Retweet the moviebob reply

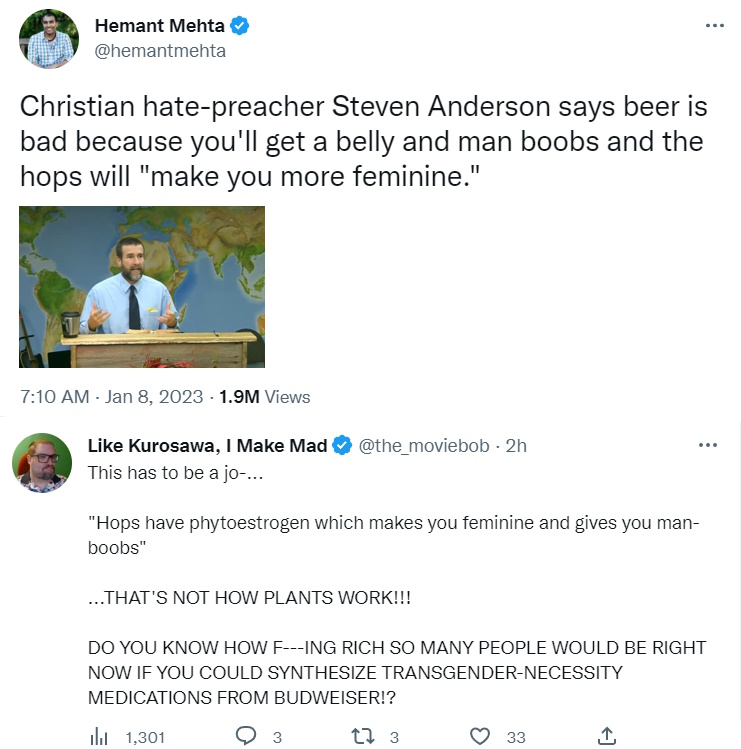tap(363, 737)
